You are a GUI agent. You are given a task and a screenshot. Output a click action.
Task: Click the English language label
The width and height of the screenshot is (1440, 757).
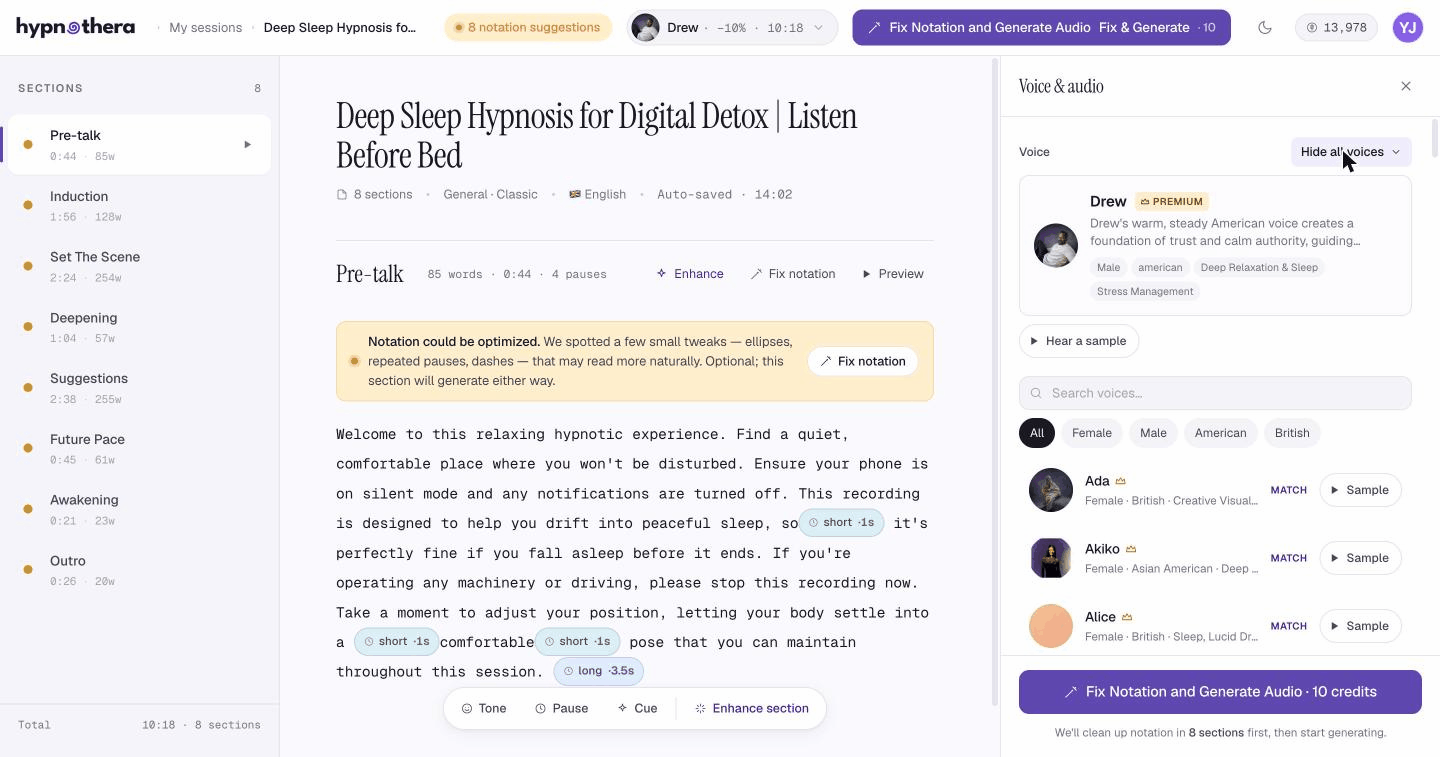[597, 194]
